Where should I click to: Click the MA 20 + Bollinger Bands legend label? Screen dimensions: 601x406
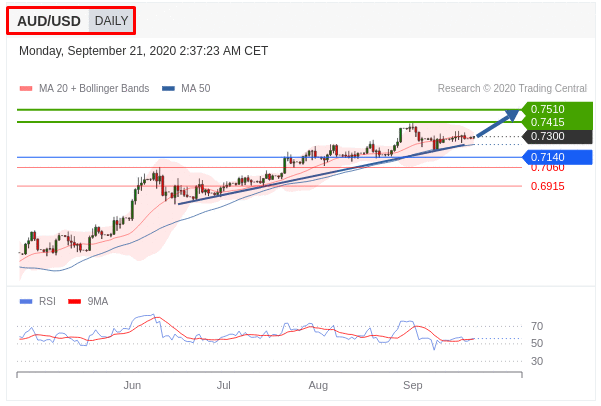tap(94, 89)
